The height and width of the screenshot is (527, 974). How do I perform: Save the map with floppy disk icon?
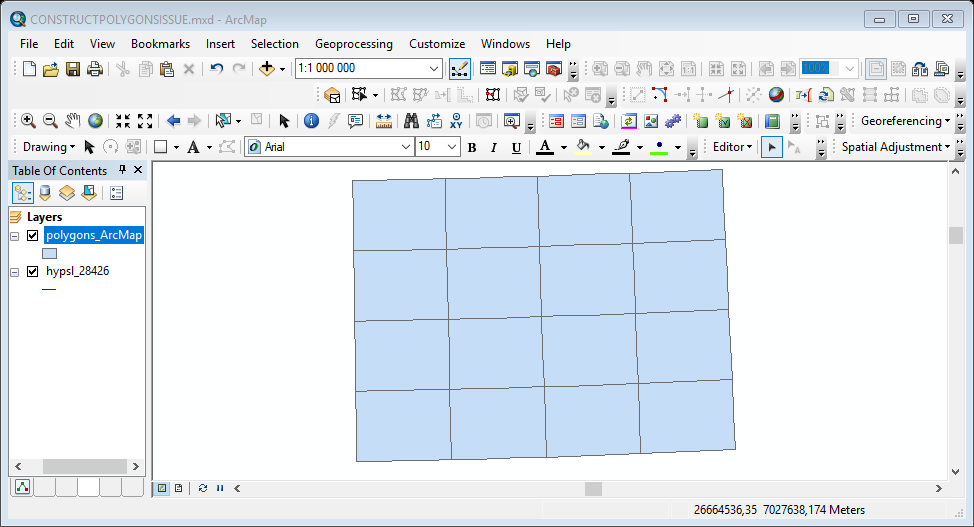tap(73, 68)
